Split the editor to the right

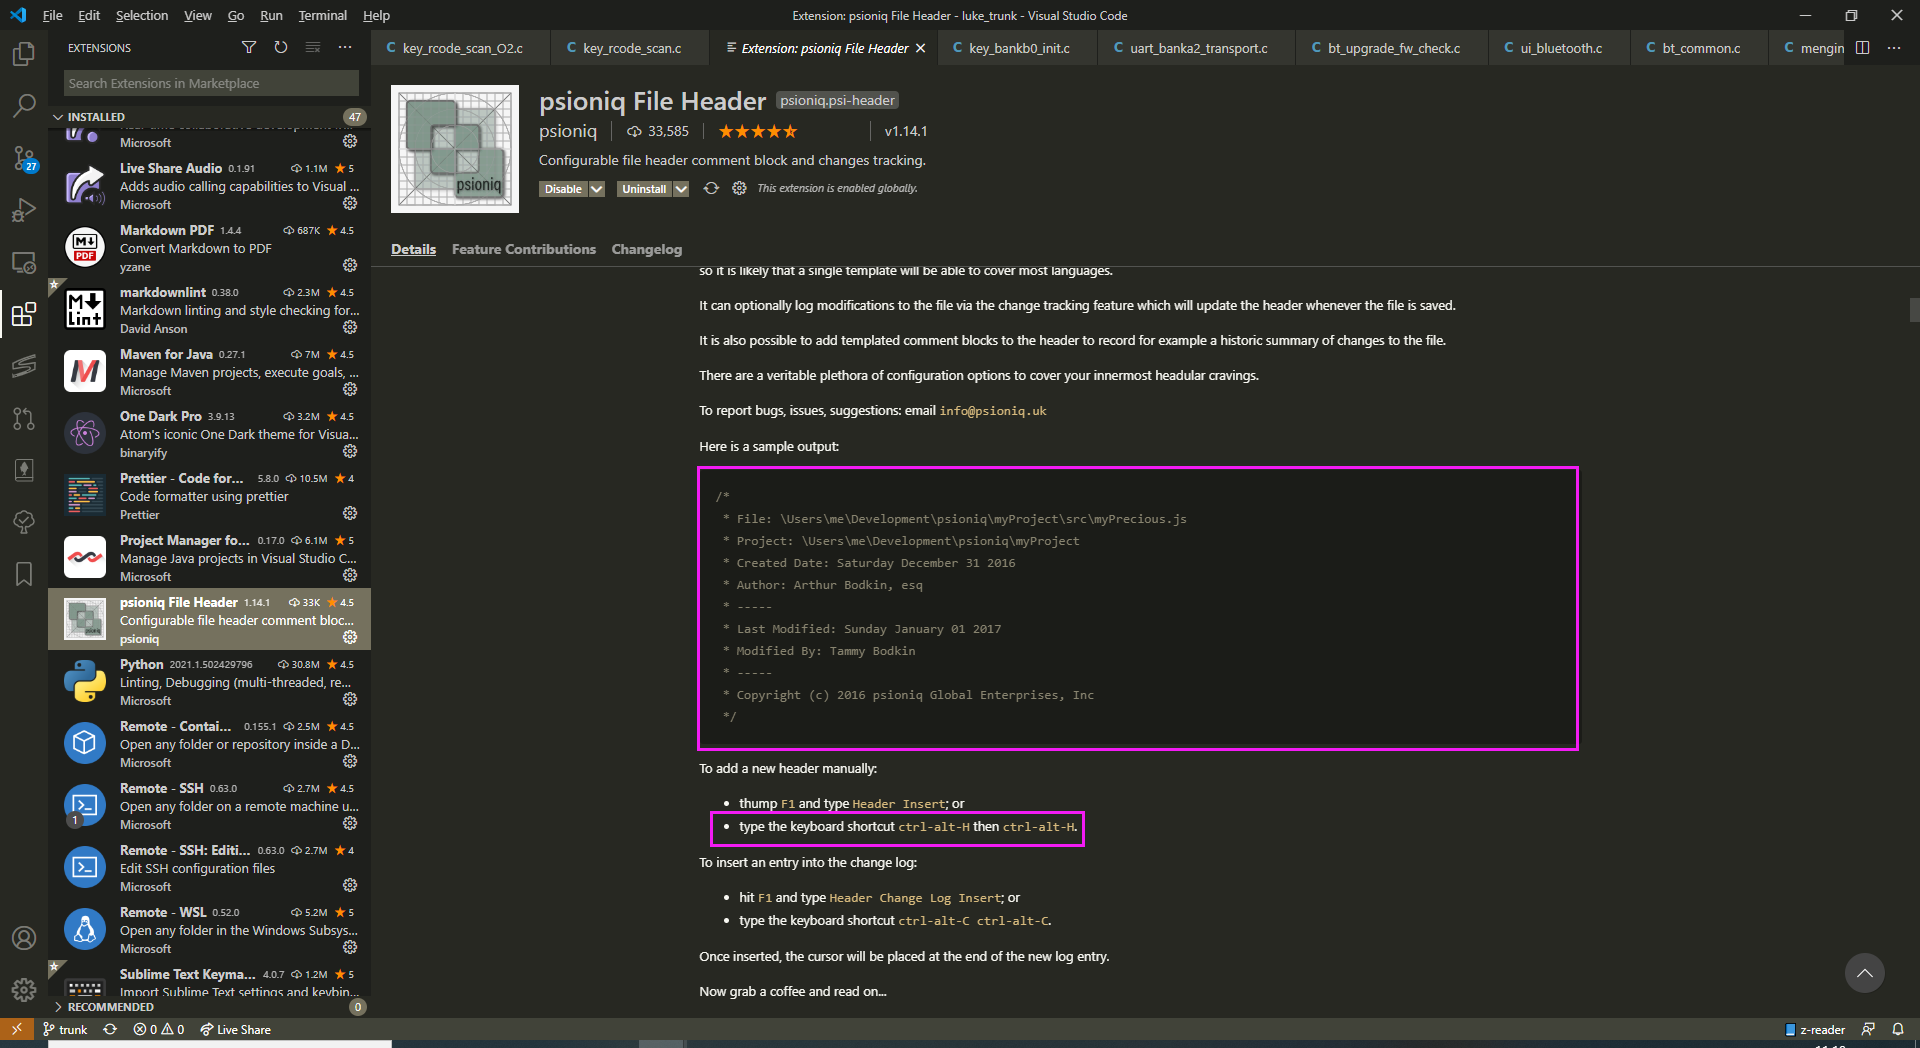[1862, 47]
